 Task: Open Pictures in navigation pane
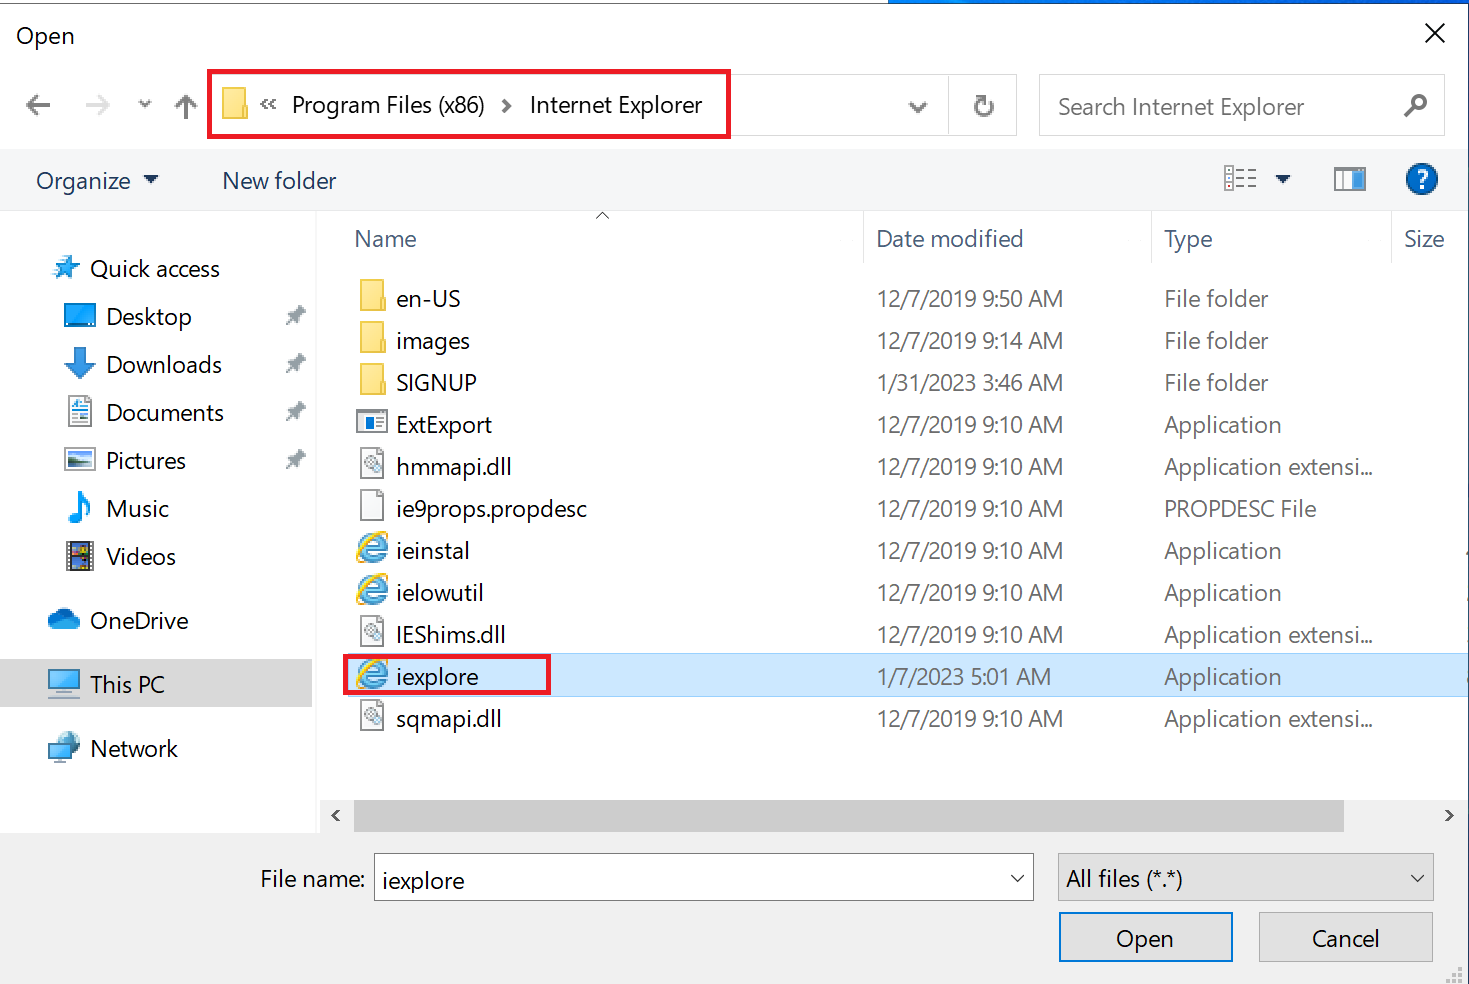pos(146,461)
